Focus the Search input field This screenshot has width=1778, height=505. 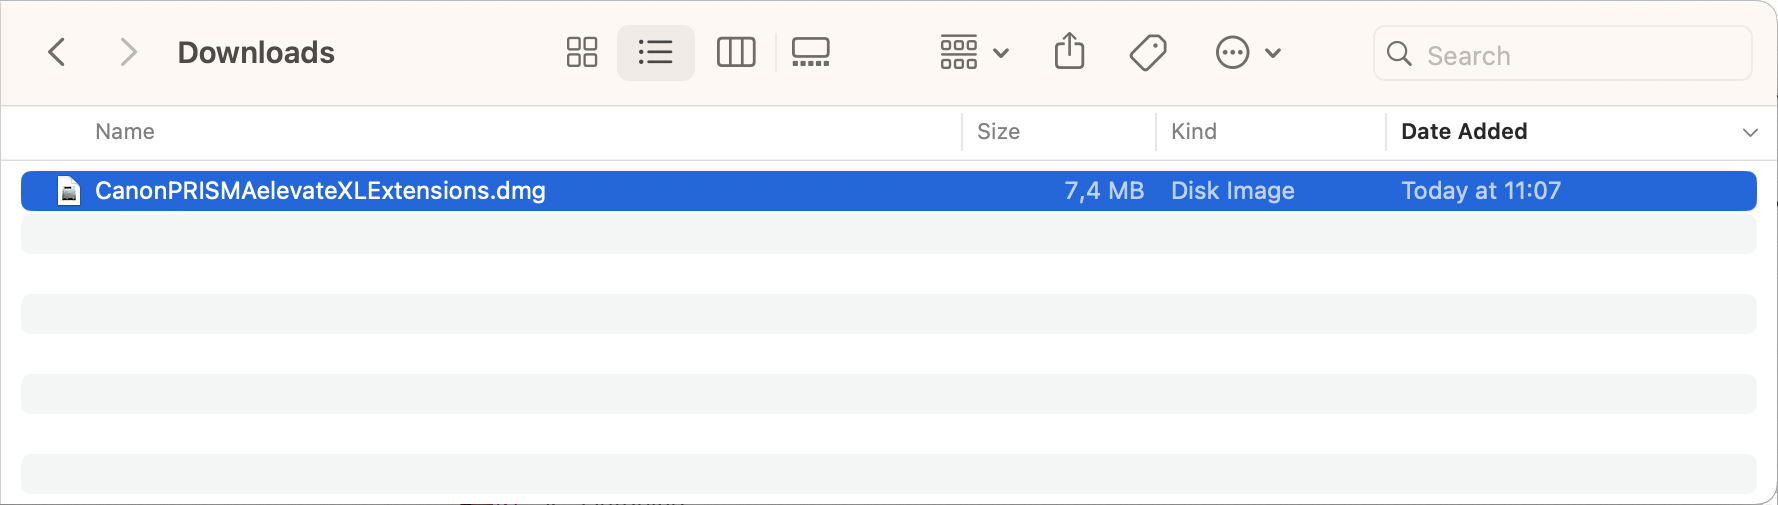pyautogui.click(x=1563, y=54)
